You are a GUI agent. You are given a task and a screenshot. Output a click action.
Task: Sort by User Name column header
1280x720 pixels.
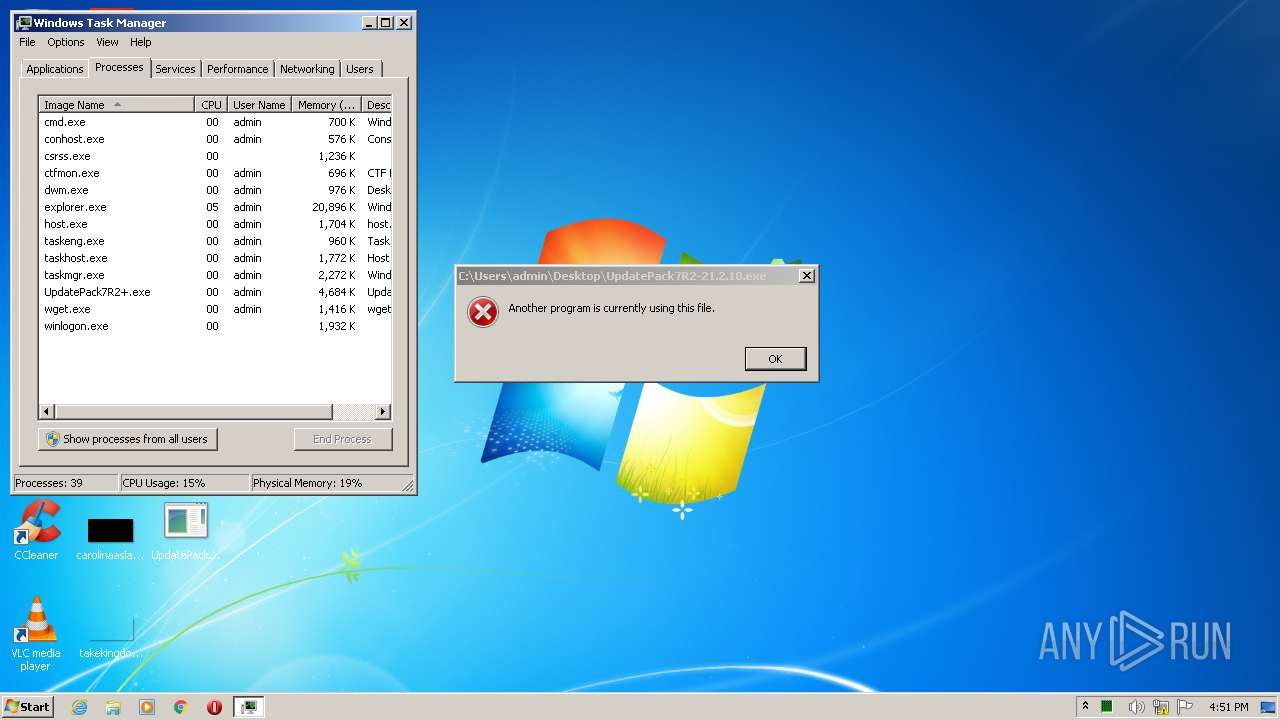click(x=259, y=105)
